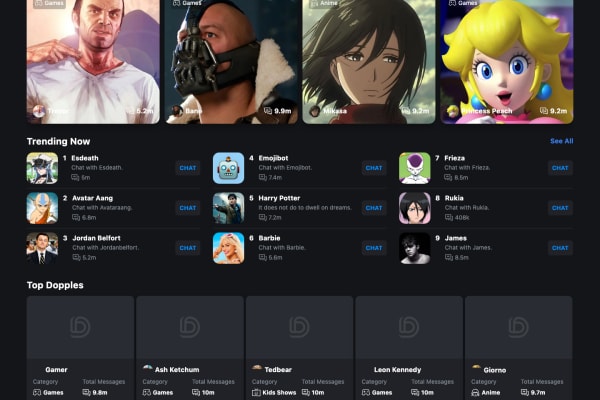Open the Mikasa character card
This screenshot has height=400, width=600.
pyautogui.click(x=369, y=62)
